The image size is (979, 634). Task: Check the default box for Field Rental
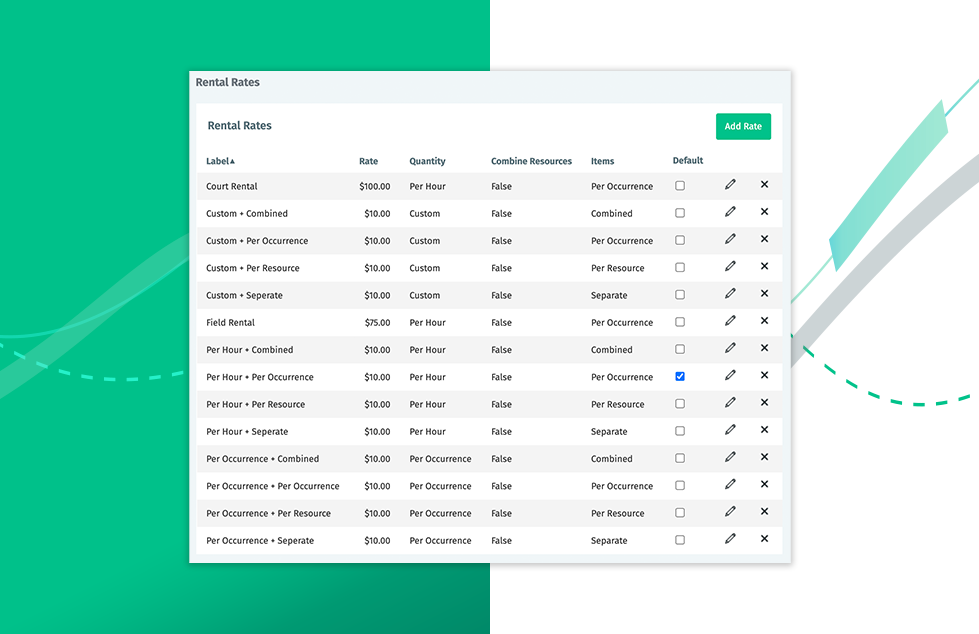point(680,322)
